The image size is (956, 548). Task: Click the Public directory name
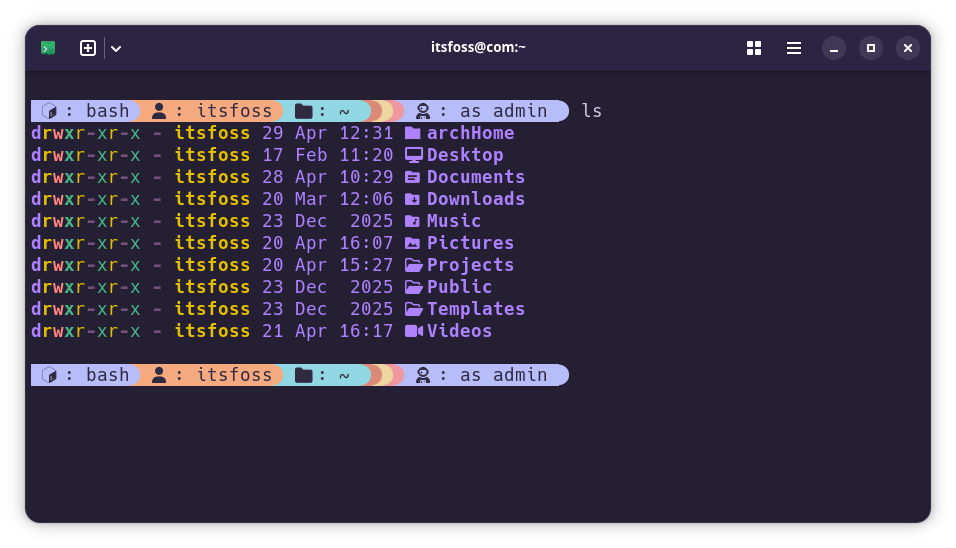[459, 287]
